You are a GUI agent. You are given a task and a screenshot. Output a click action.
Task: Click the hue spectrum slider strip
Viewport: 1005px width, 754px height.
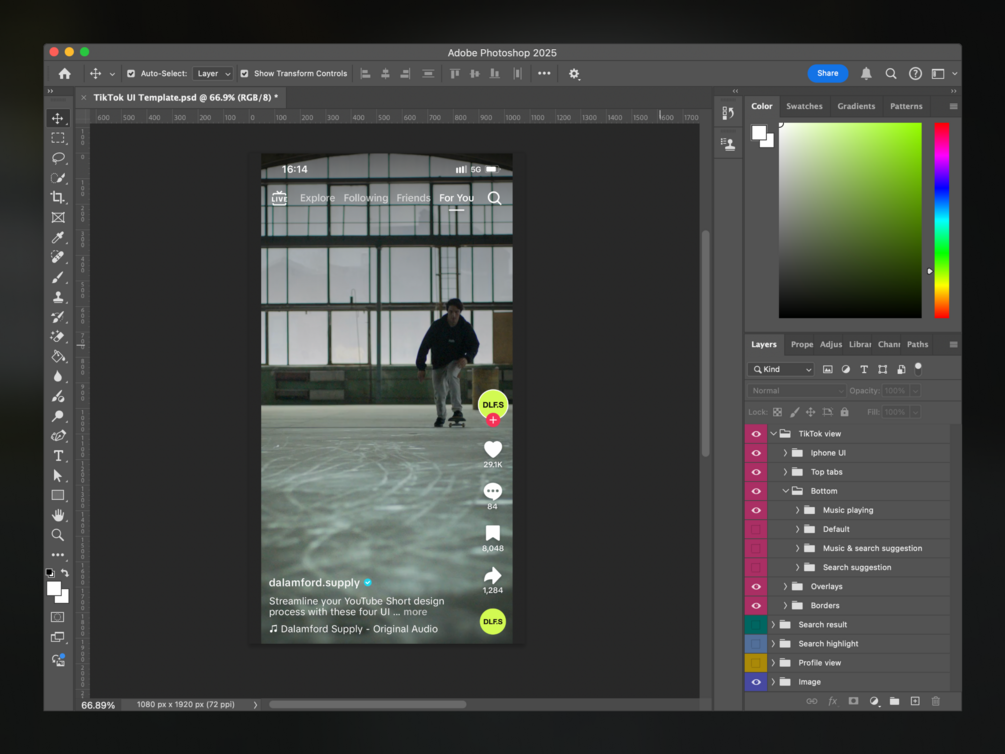click(x=942, y=220)
